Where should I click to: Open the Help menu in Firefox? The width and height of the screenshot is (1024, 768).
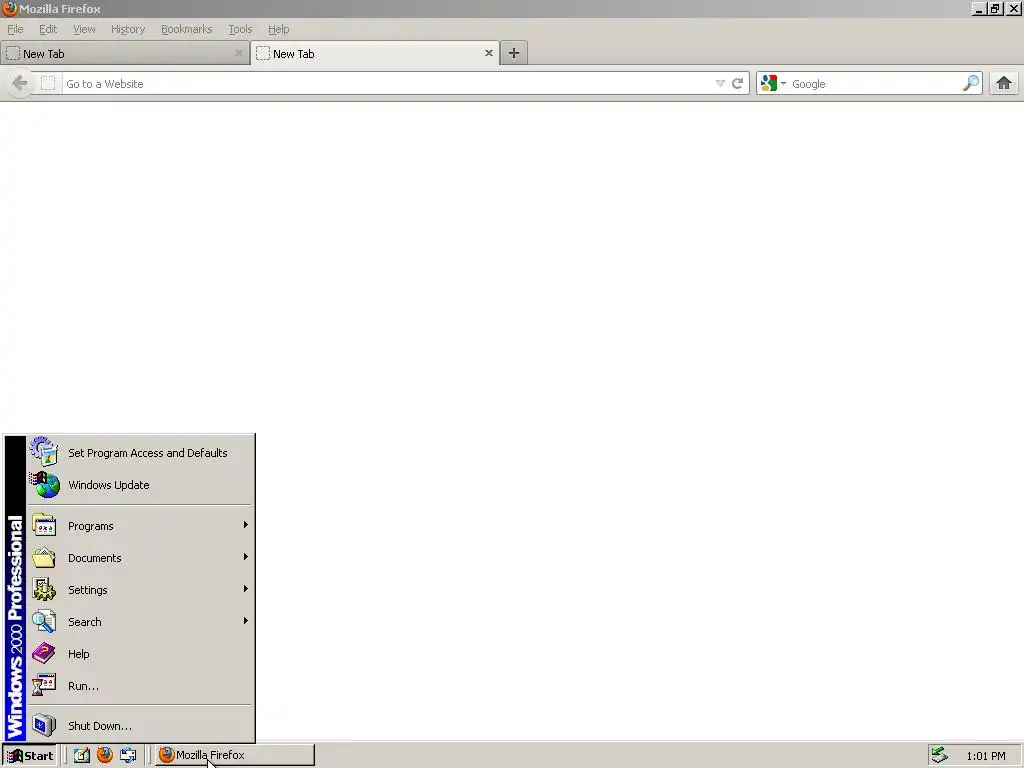[278, 29]
